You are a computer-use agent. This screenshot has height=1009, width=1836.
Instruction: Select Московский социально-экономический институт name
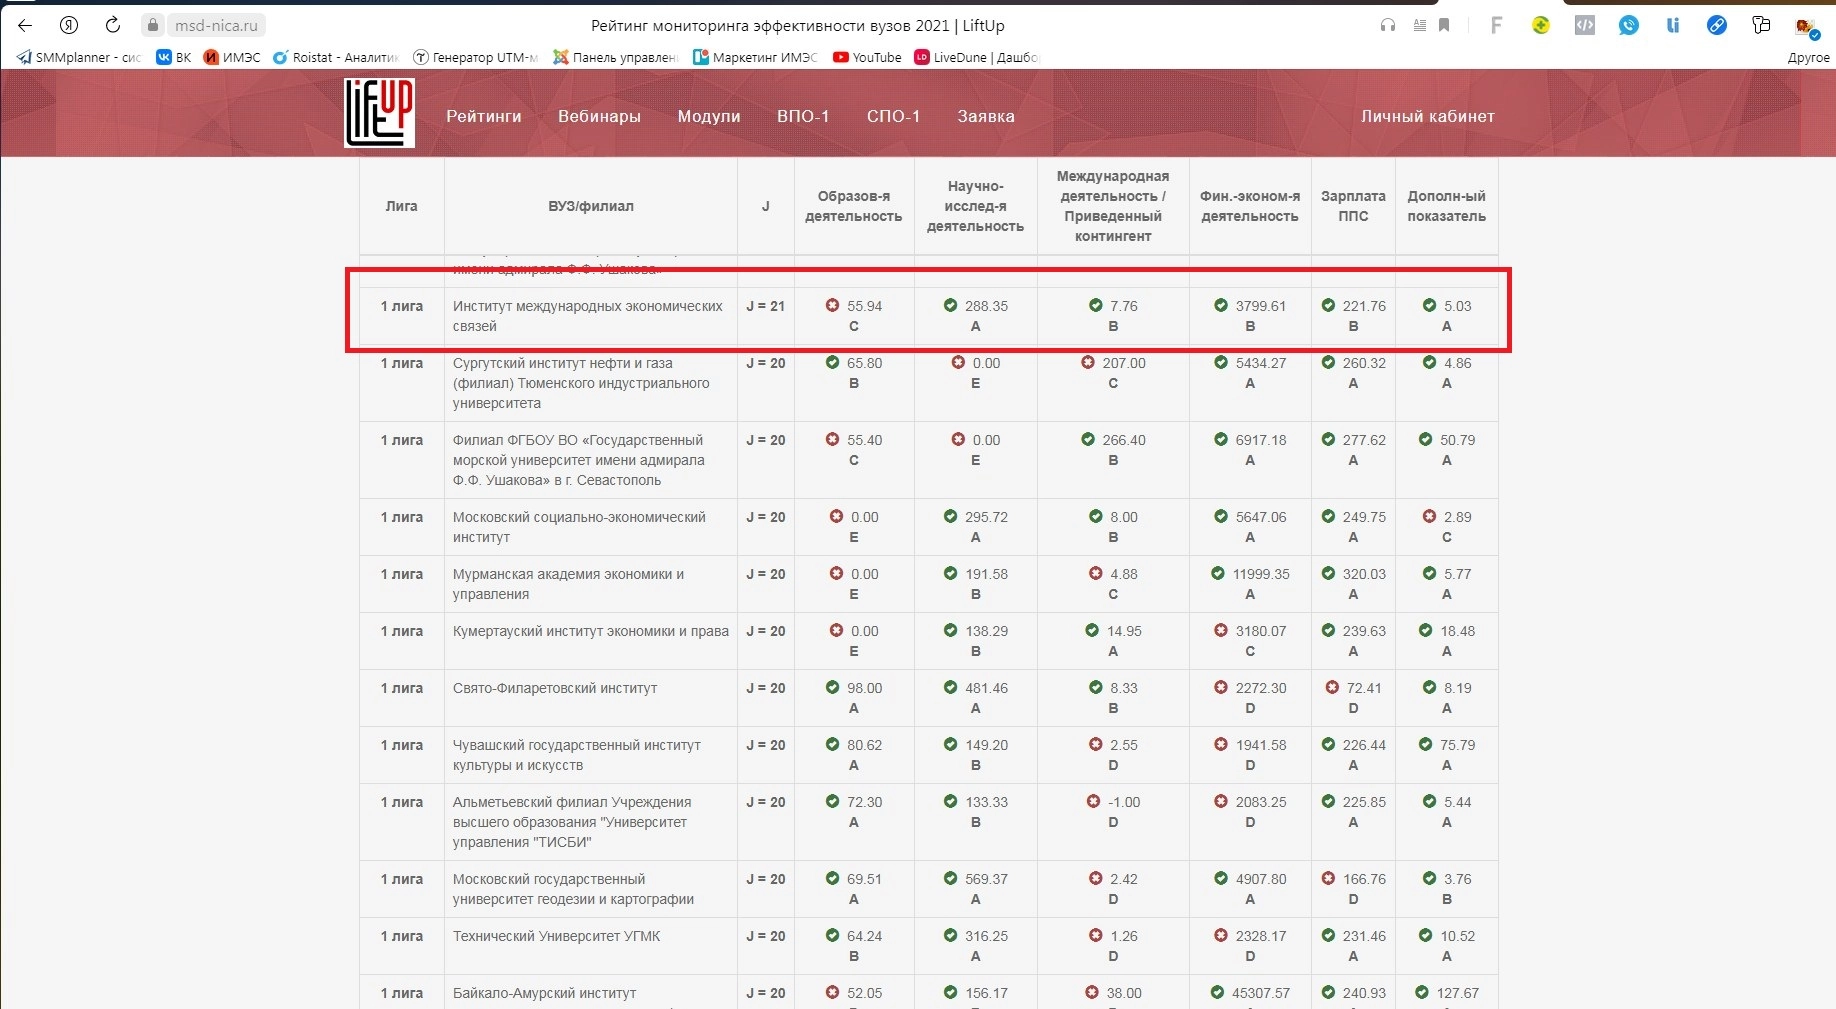click(x=579, y=527)
